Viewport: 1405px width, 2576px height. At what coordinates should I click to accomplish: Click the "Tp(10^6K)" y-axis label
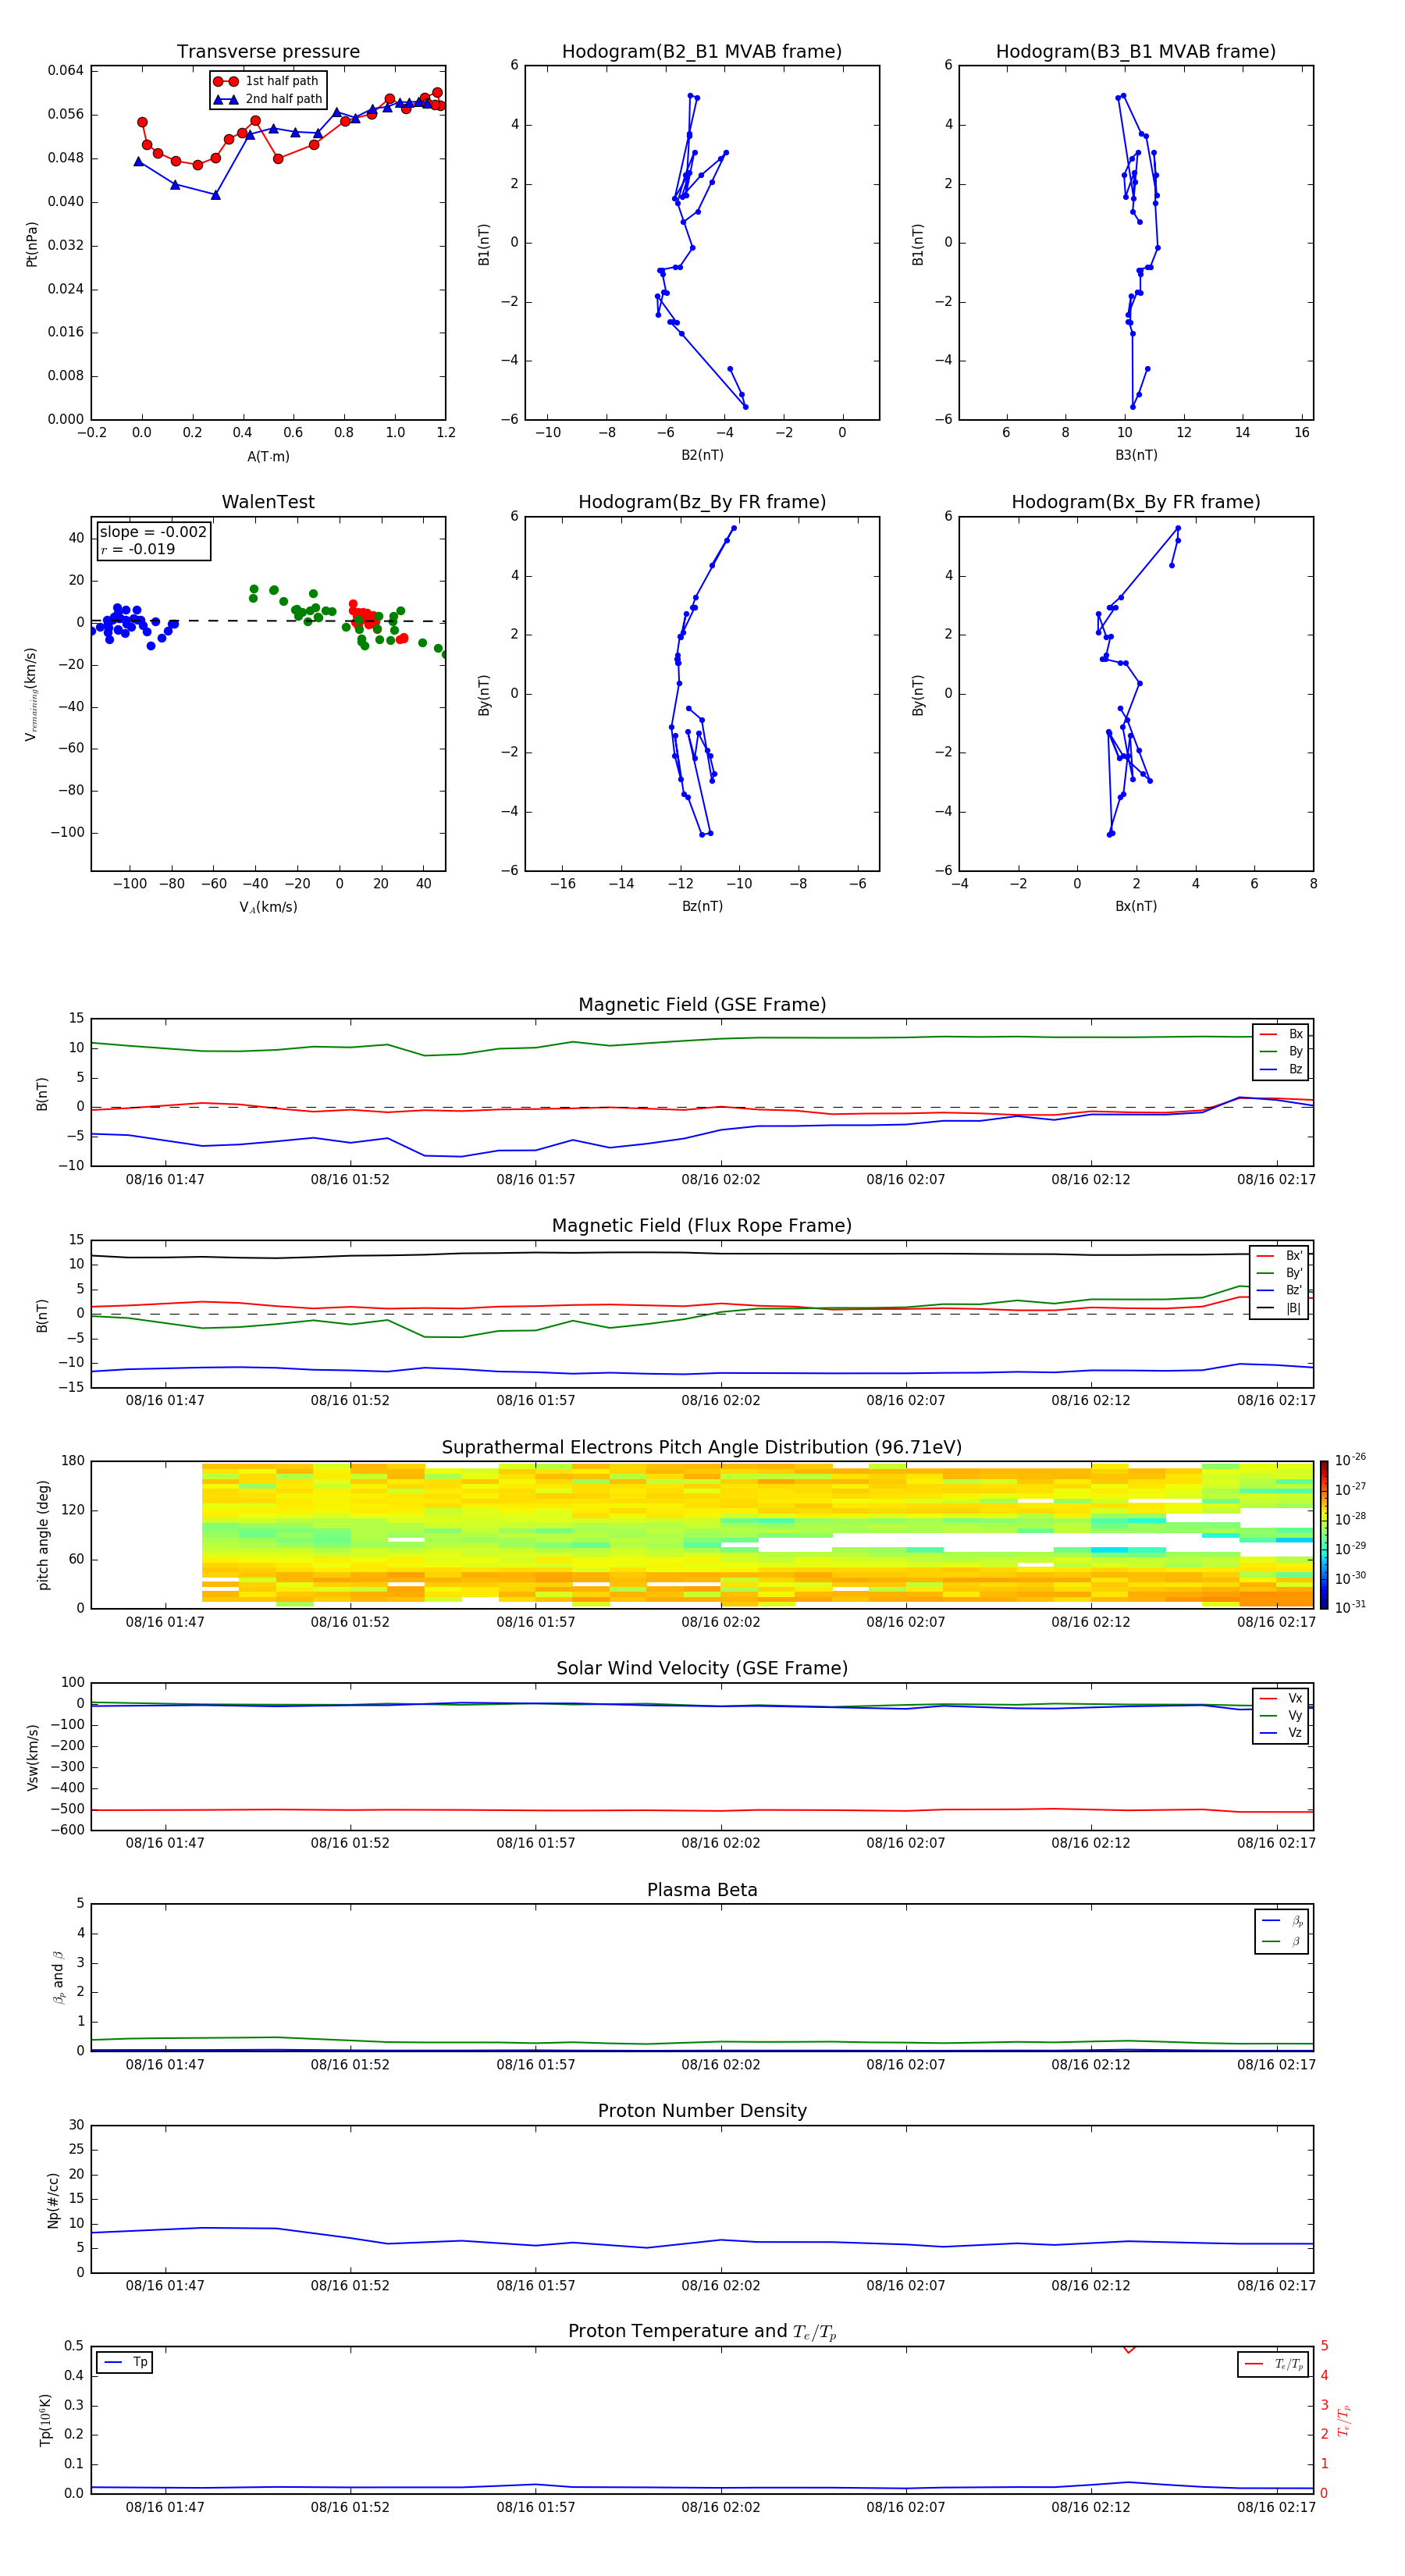coord(45,2420)
